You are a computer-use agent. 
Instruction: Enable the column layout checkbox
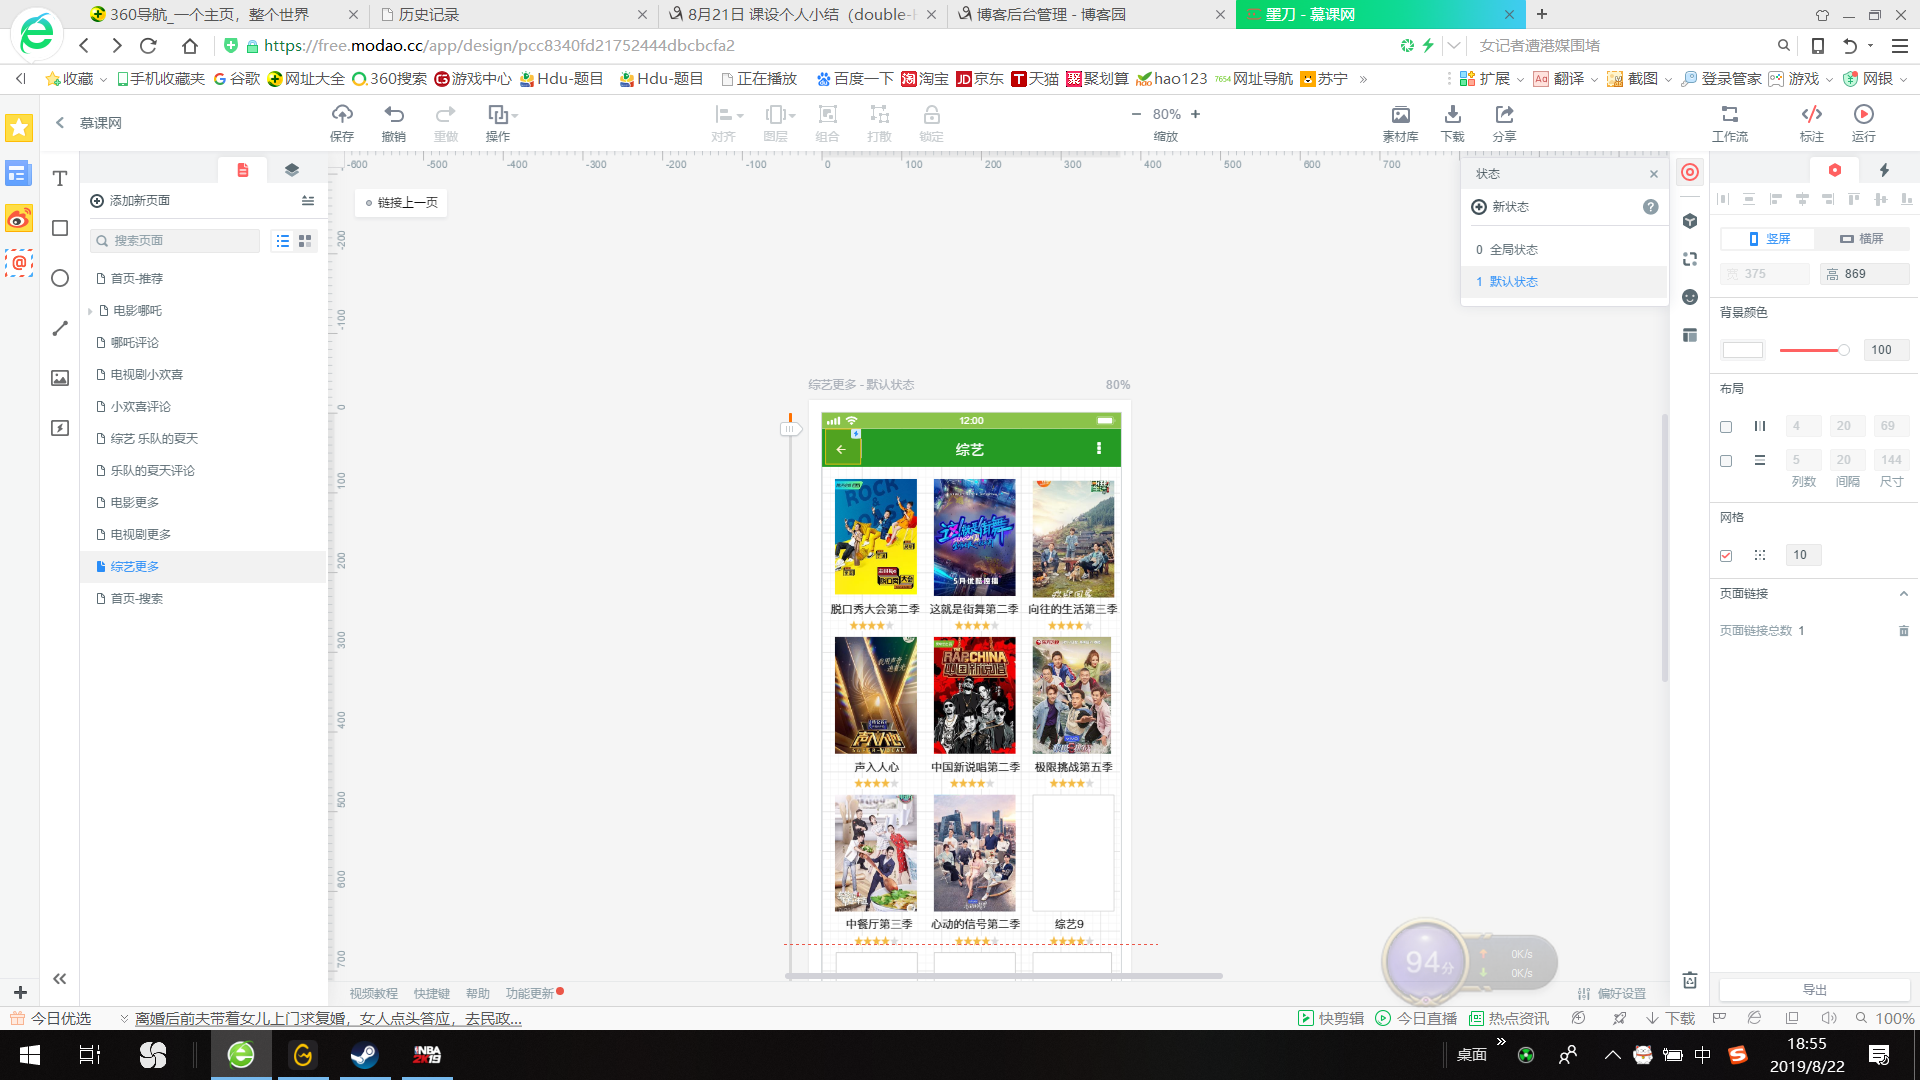(x=1726, y=427)
